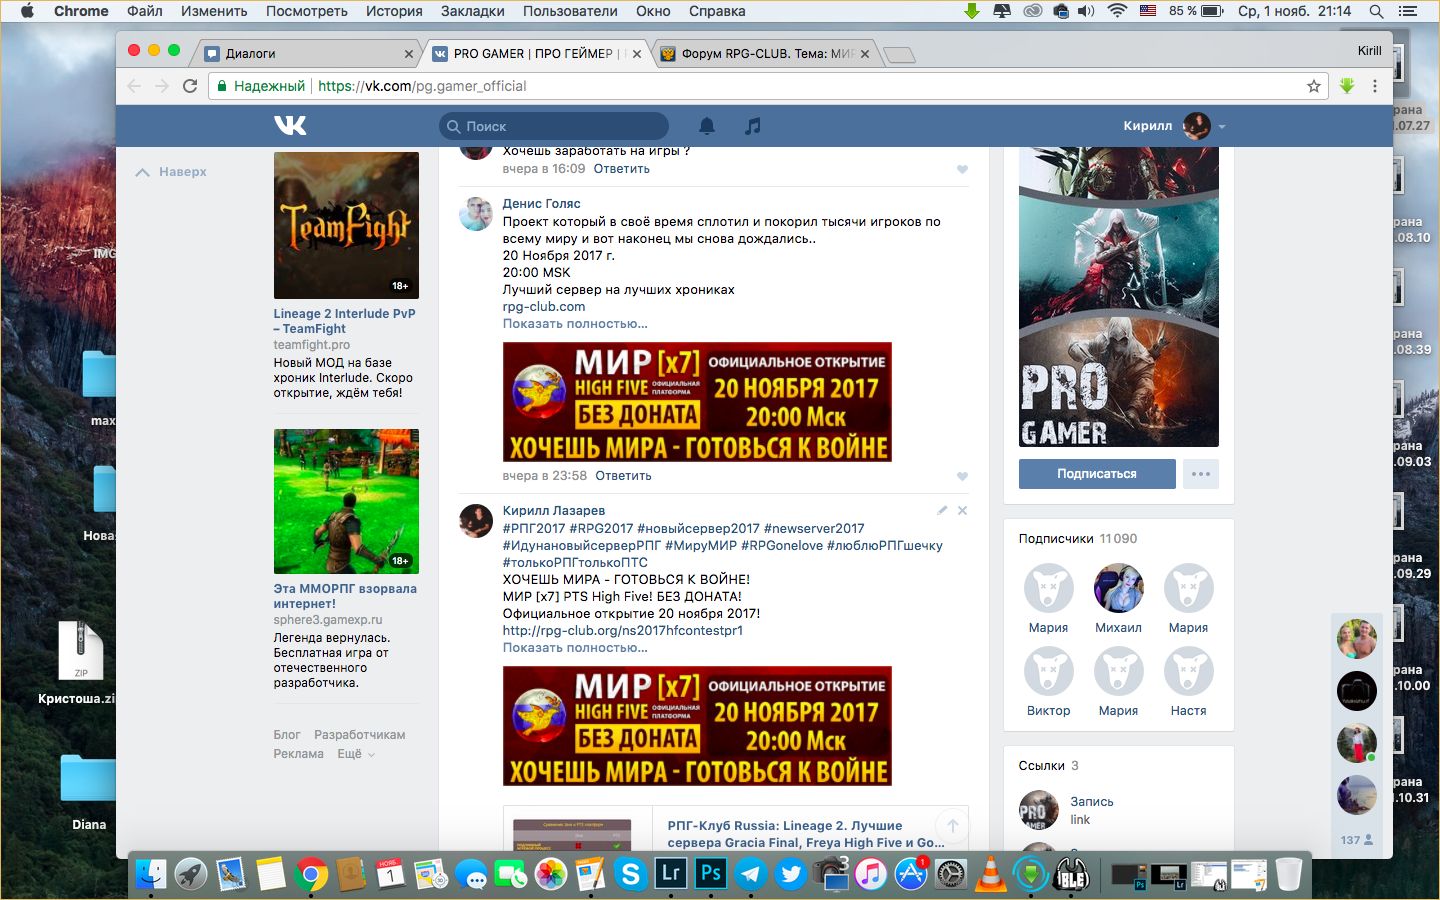This screenshot has height=900, width=1440.
Task: Open the volume control in the menu bar
Action: coord(1087,11)
